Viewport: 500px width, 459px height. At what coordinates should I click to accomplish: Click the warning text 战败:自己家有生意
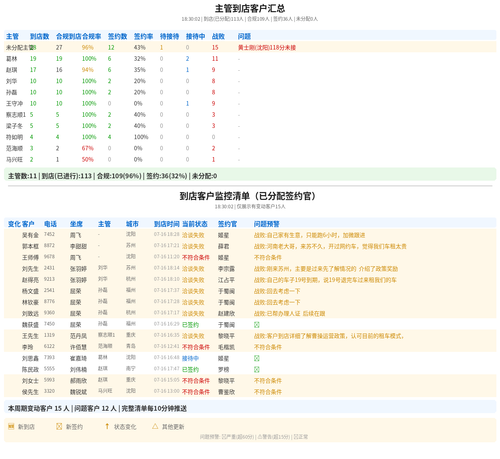[309, 235]
